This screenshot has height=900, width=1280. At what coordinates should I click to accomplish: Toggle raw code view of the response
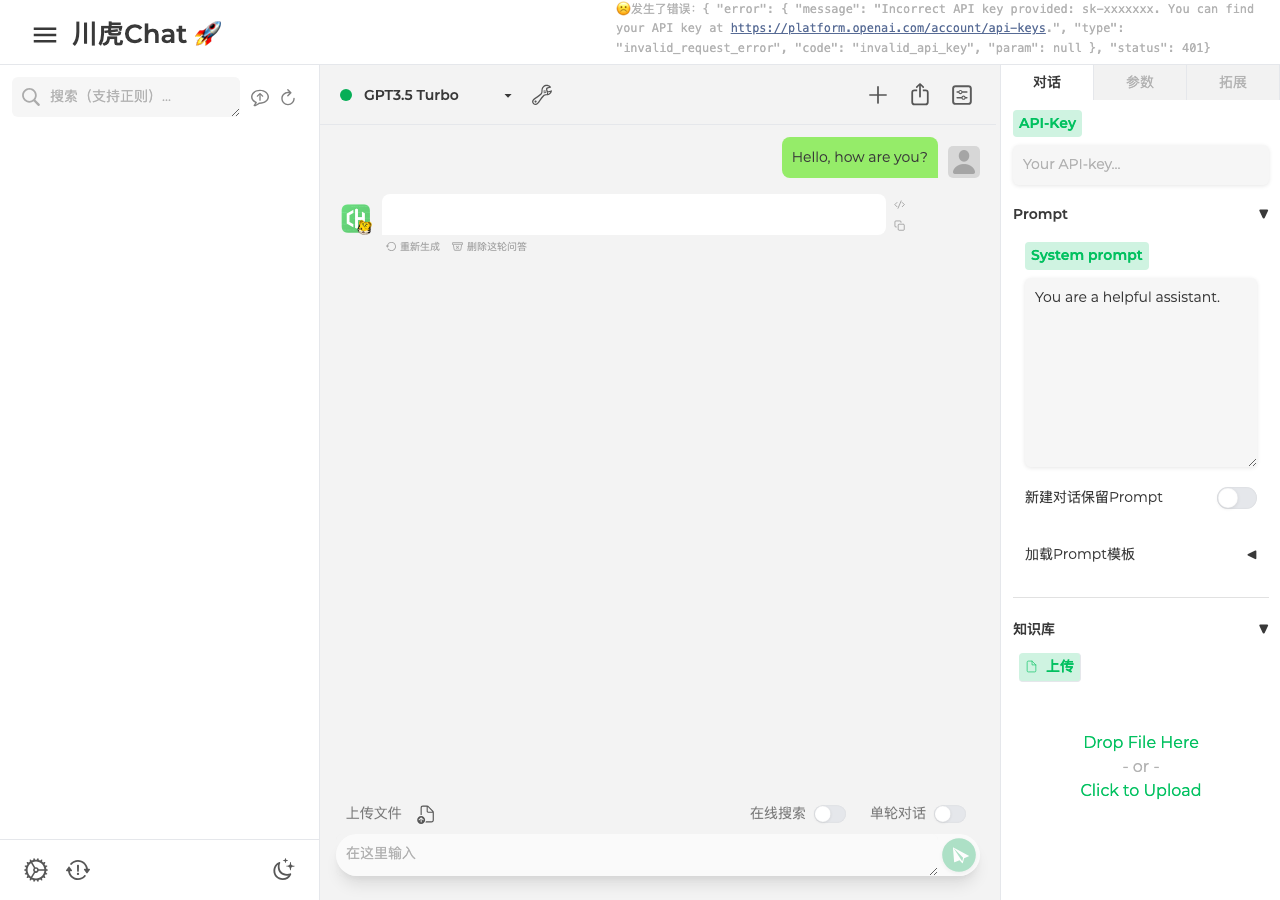pos(899,205)
